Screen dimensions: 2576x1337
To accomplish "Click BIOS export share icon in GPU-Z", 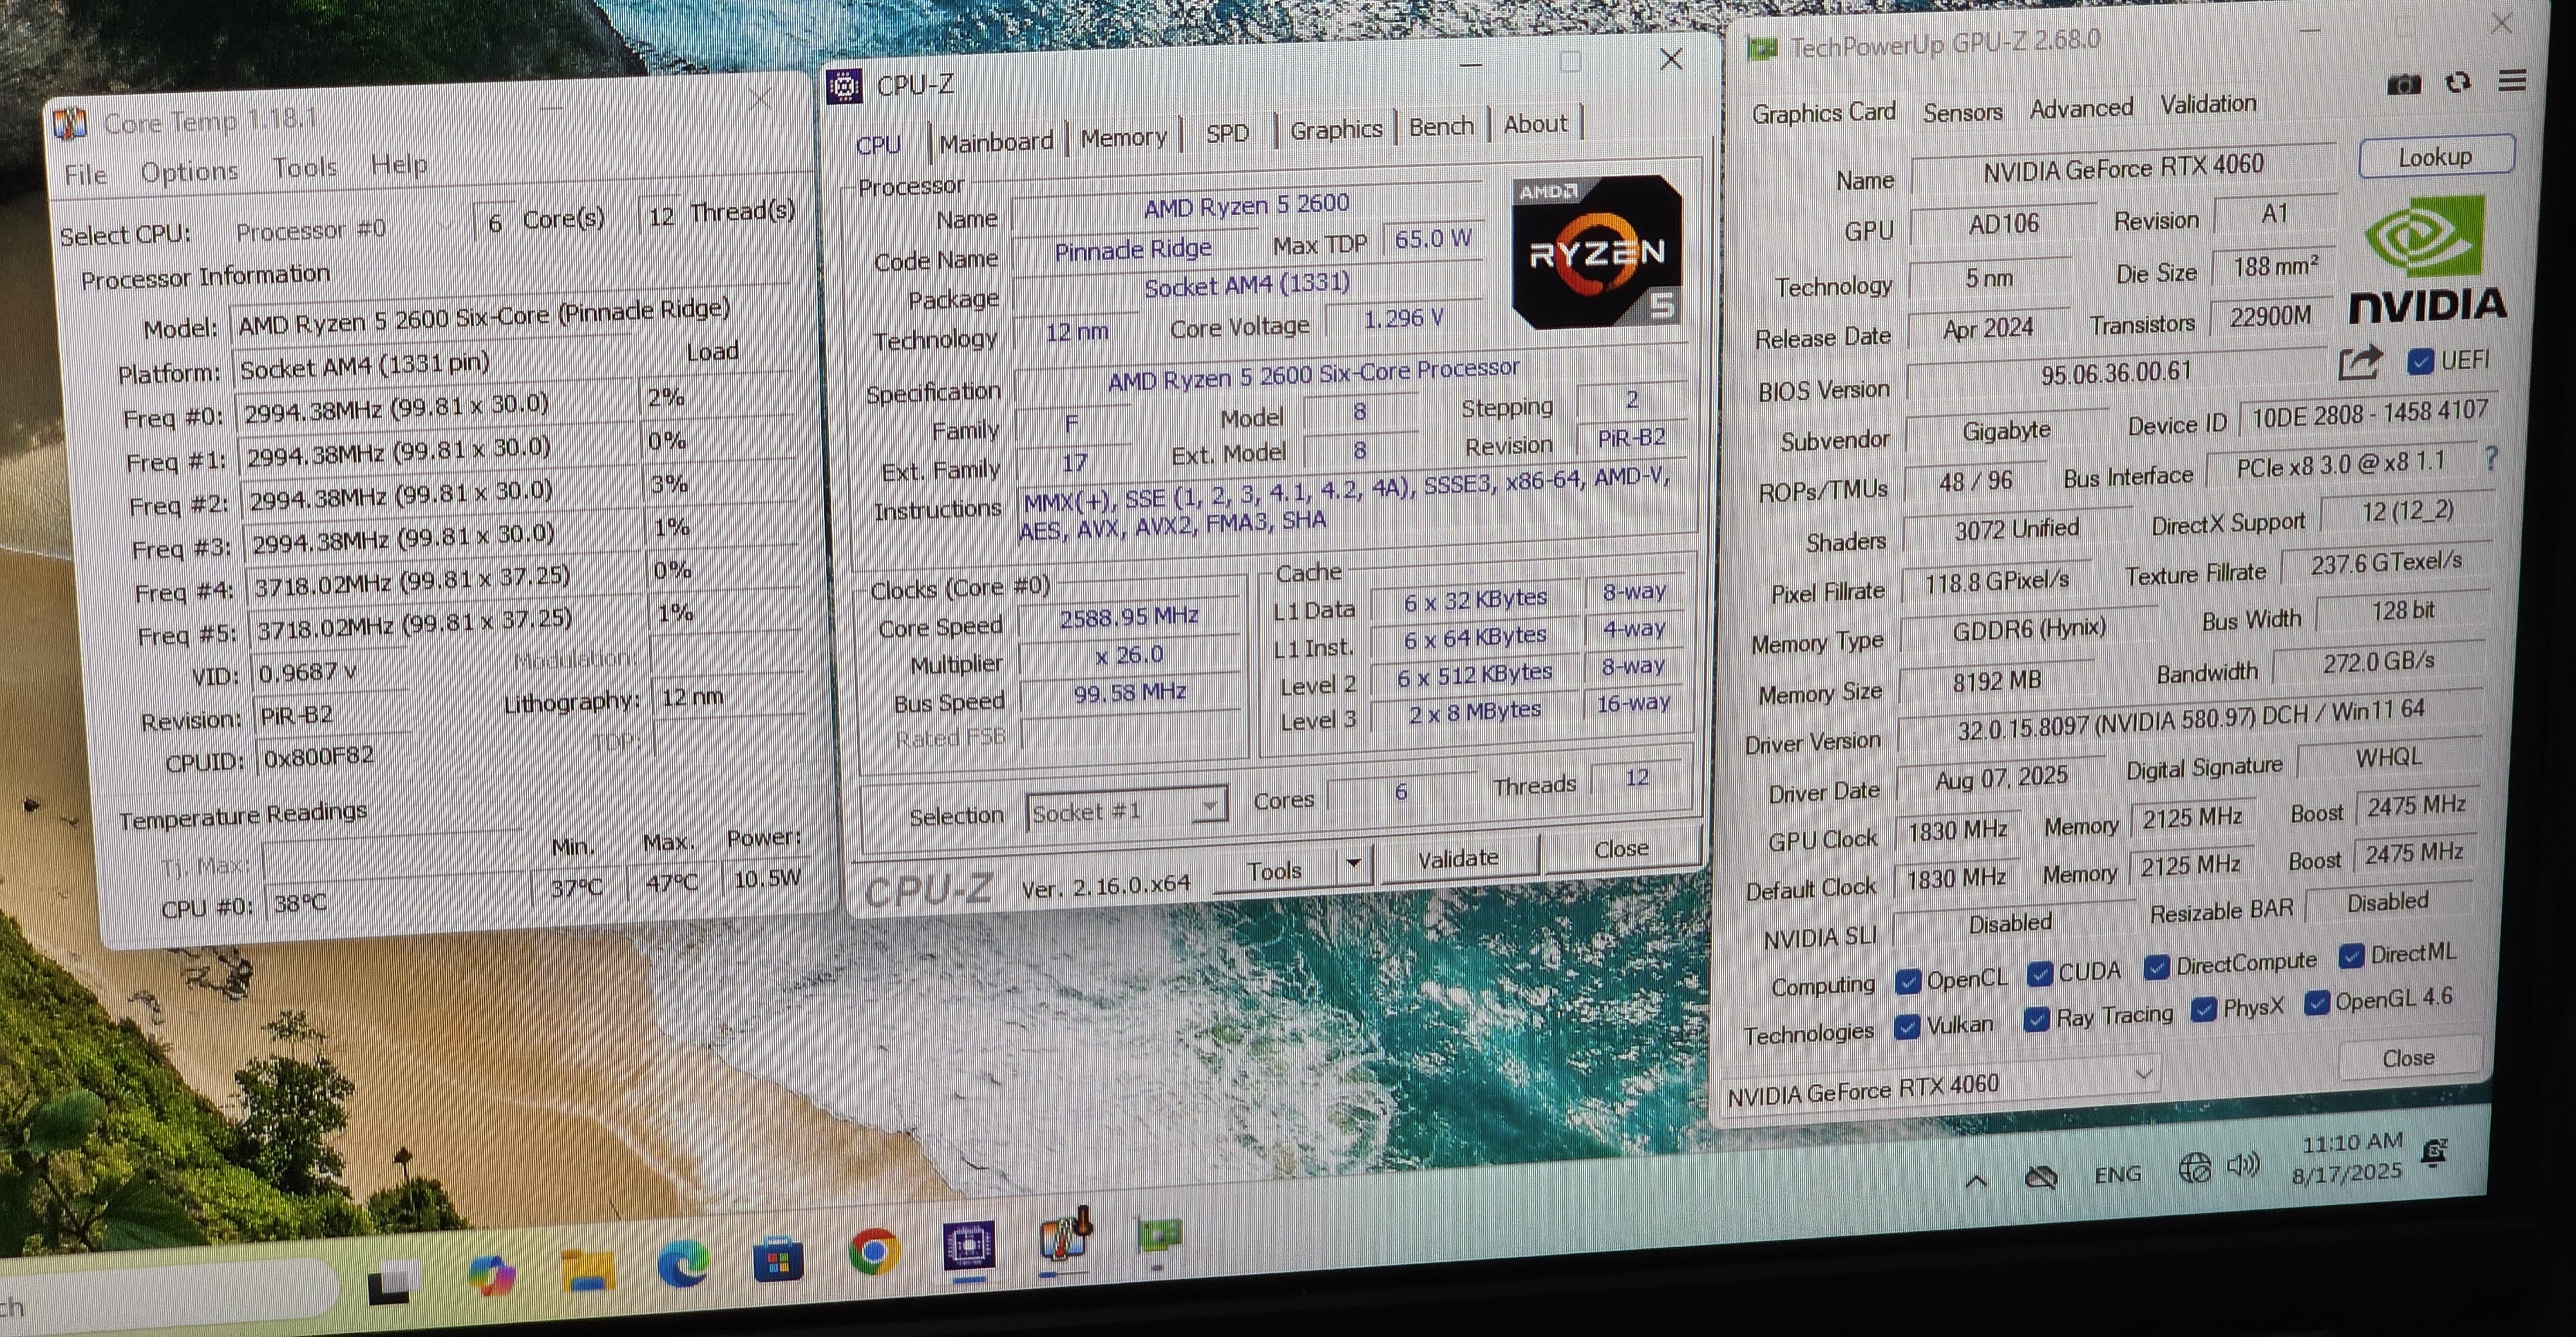I will (2360, 363).
